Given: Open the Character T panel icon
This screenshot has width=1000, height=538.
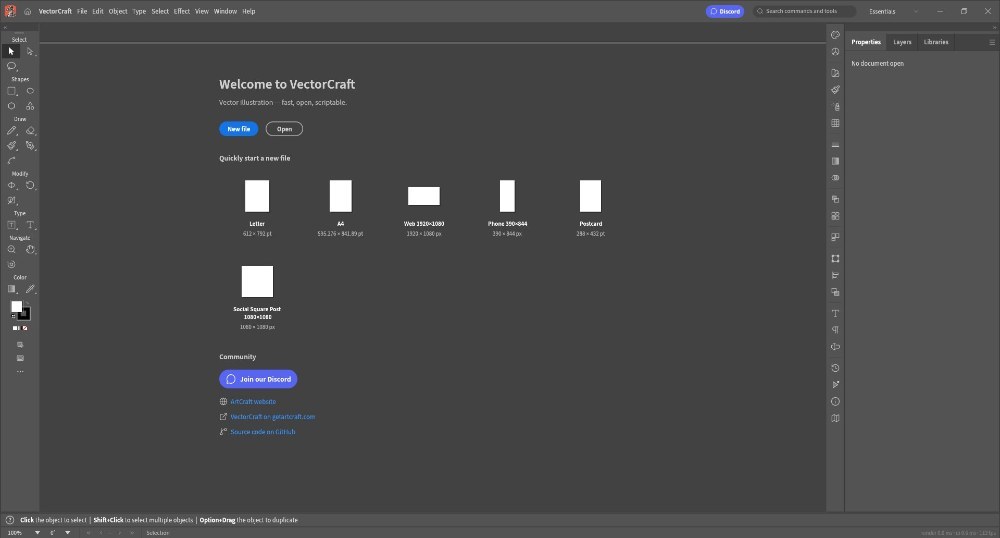Looking at the screenshot, I should [835, 314].
